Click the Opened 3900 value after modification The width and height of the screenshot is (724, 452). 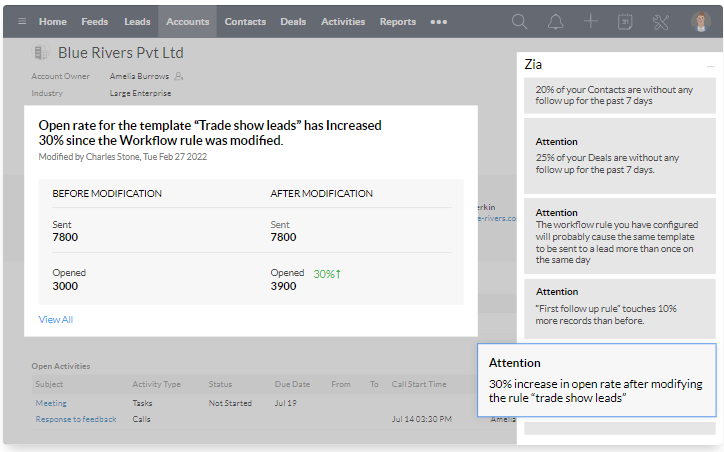tap(283, 286)
